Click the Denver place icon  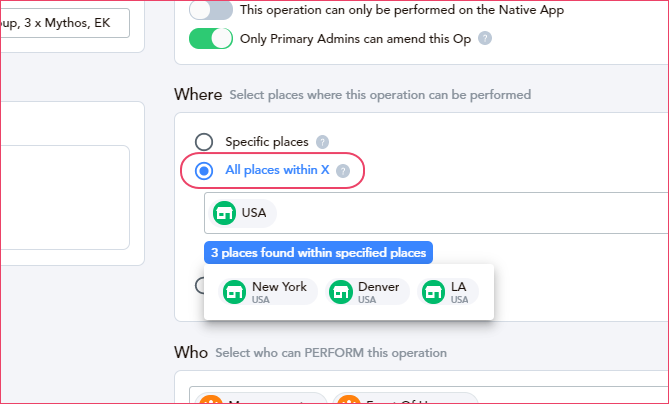(340, 292)
